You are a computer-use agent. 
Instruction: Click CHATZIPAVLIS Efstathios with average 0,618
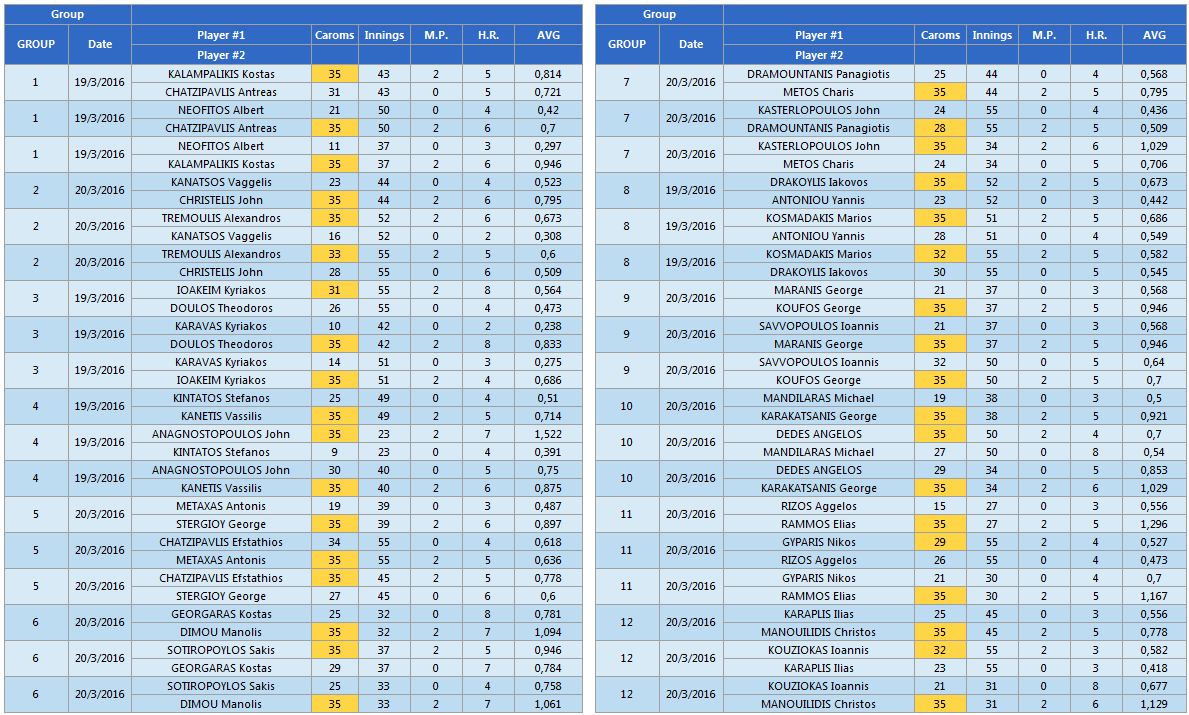[221, 542]
